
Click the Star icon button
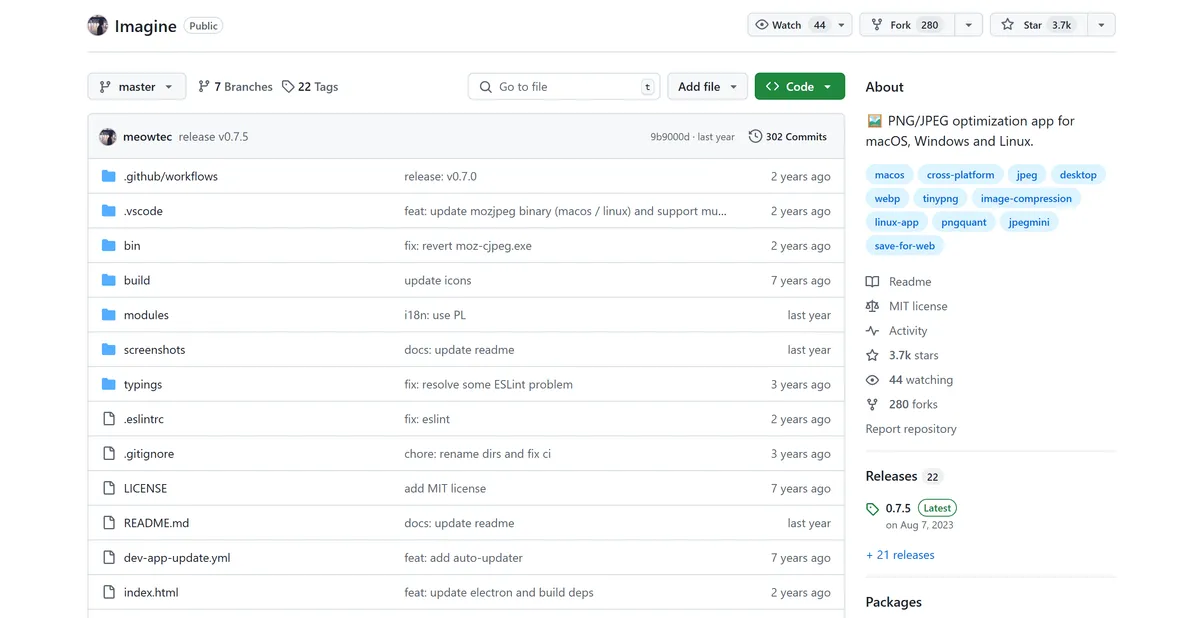click(x=1008, y=25)
